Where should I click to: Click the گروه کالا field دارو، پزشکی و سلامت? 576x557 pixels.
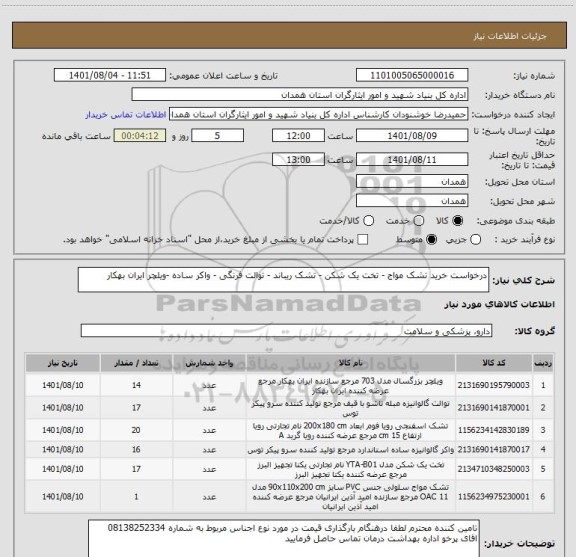286,331
